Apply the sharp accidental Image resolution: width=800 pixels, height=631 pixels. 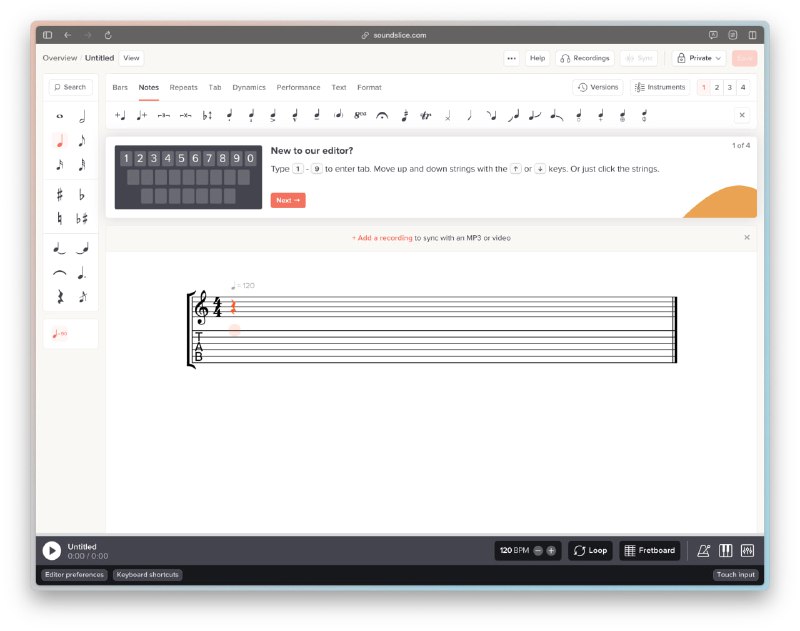[59, 194]
